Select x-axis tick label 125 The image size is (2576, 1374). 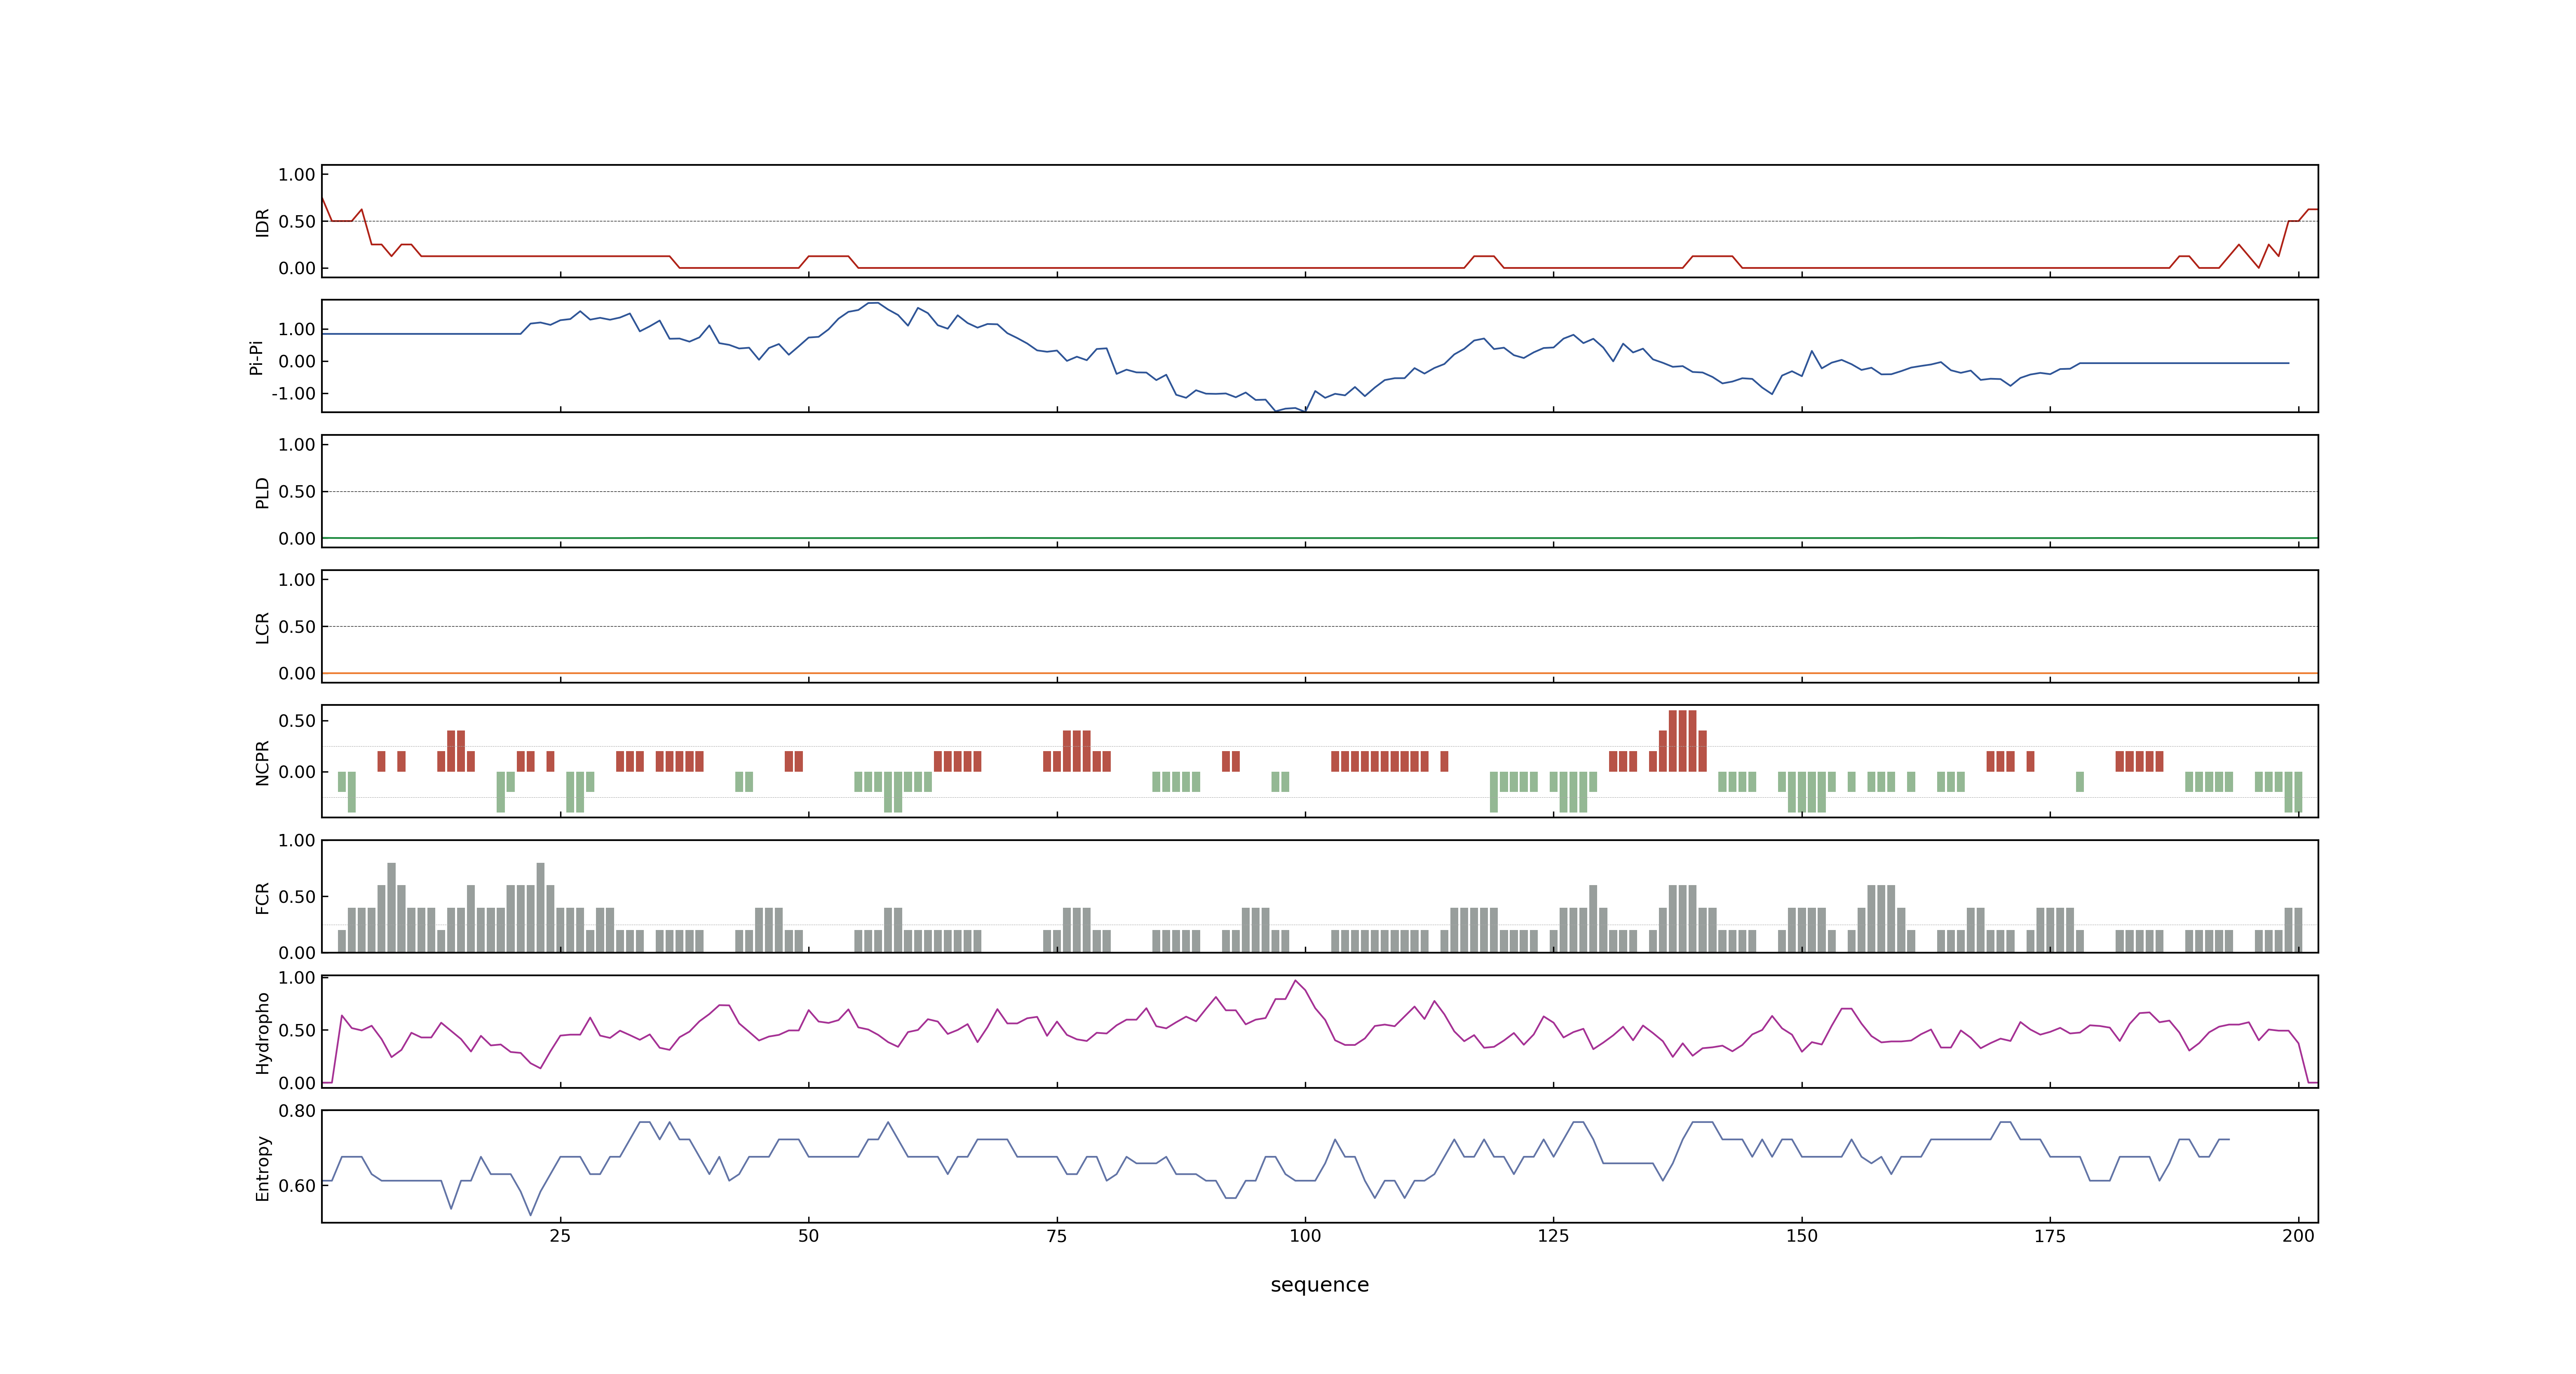pos(1553,1235)
